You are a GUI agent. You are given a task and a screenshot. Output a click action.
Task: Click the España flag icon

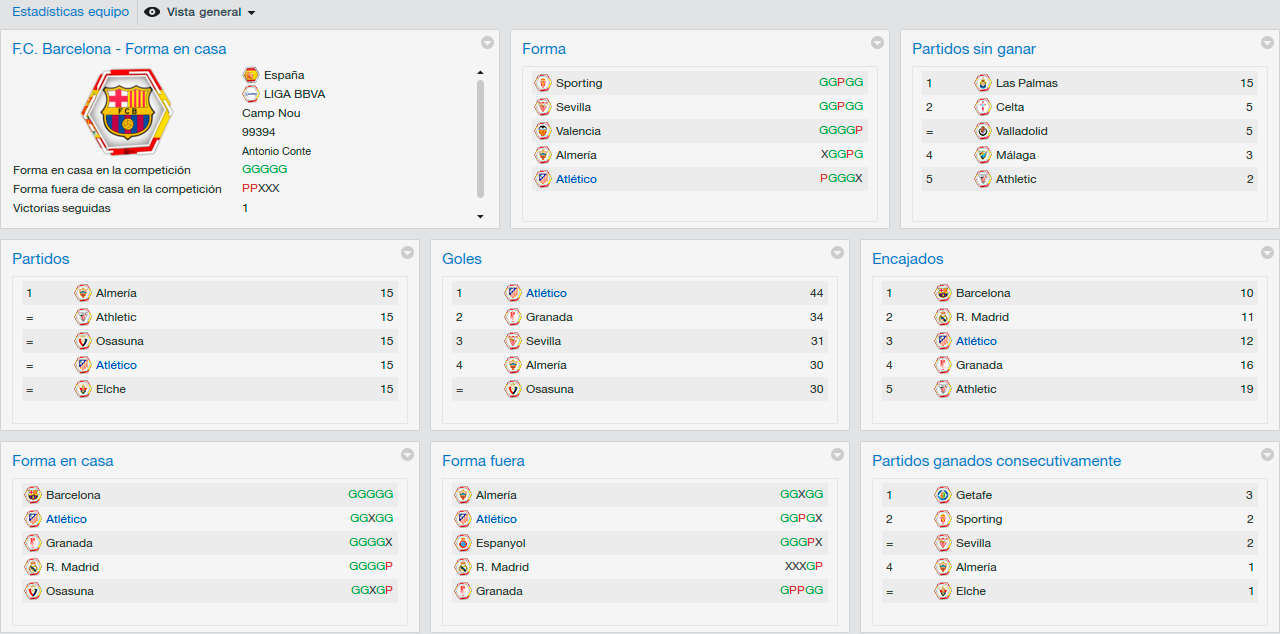251,75
